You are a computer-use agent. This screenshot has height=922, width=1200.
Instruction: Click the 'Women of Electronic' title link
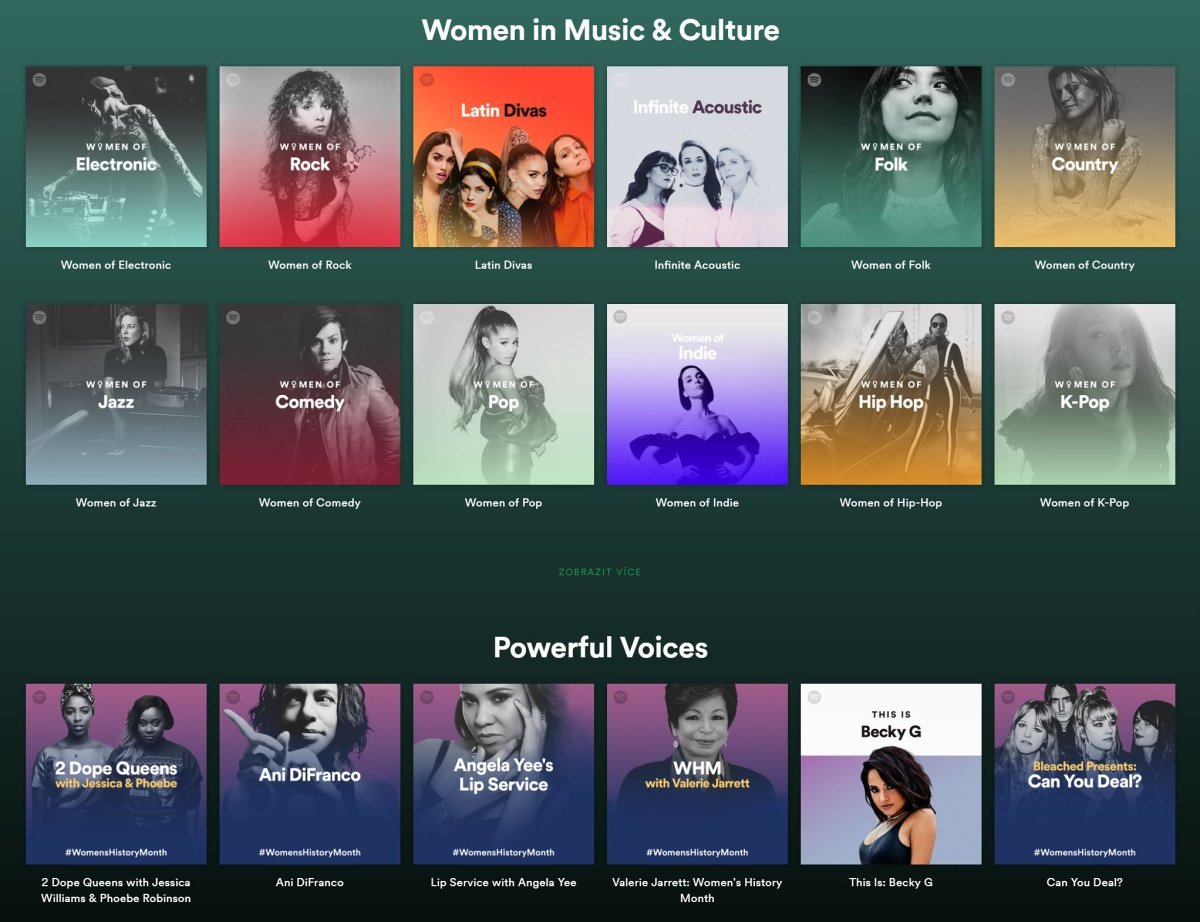pyautogui.click(x=116, y=265)
